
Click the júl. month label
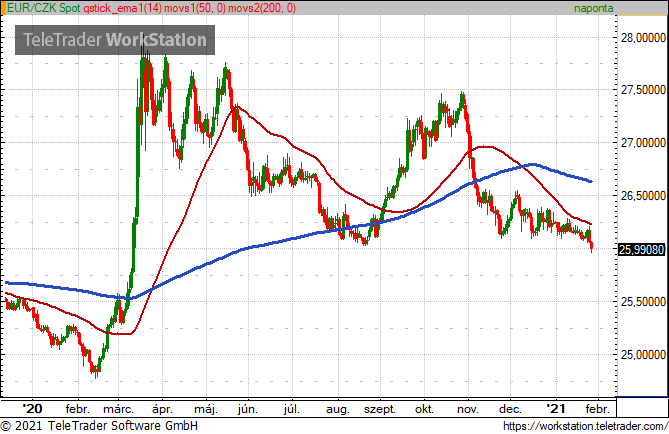coord(291,409)
